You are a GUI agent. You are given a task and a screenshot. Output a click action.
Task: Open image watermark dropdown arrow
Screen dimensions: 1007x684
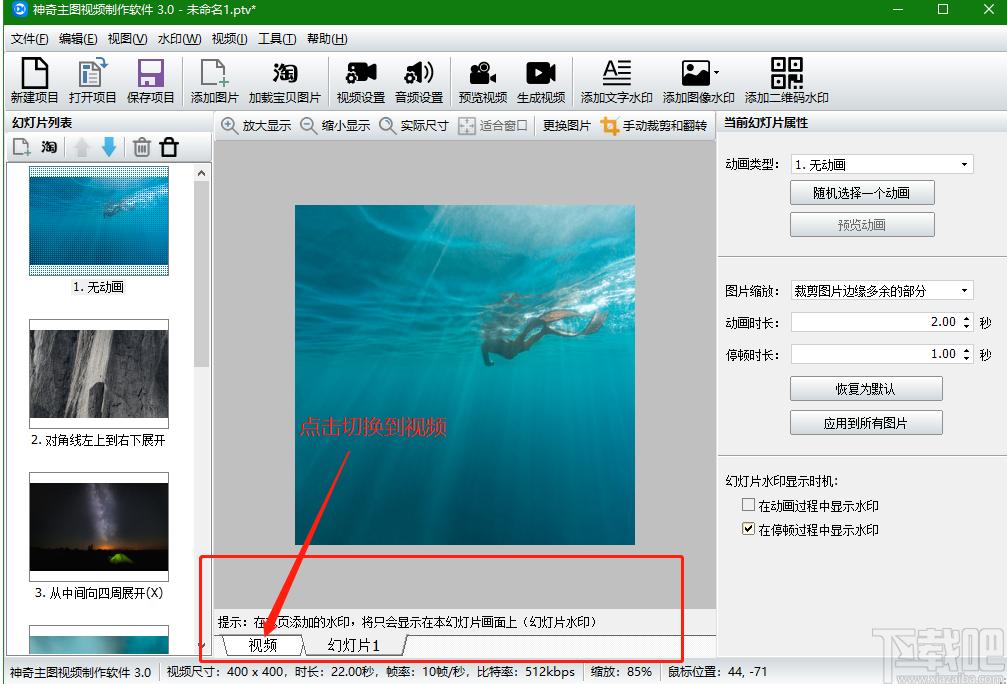click(717, 72)
